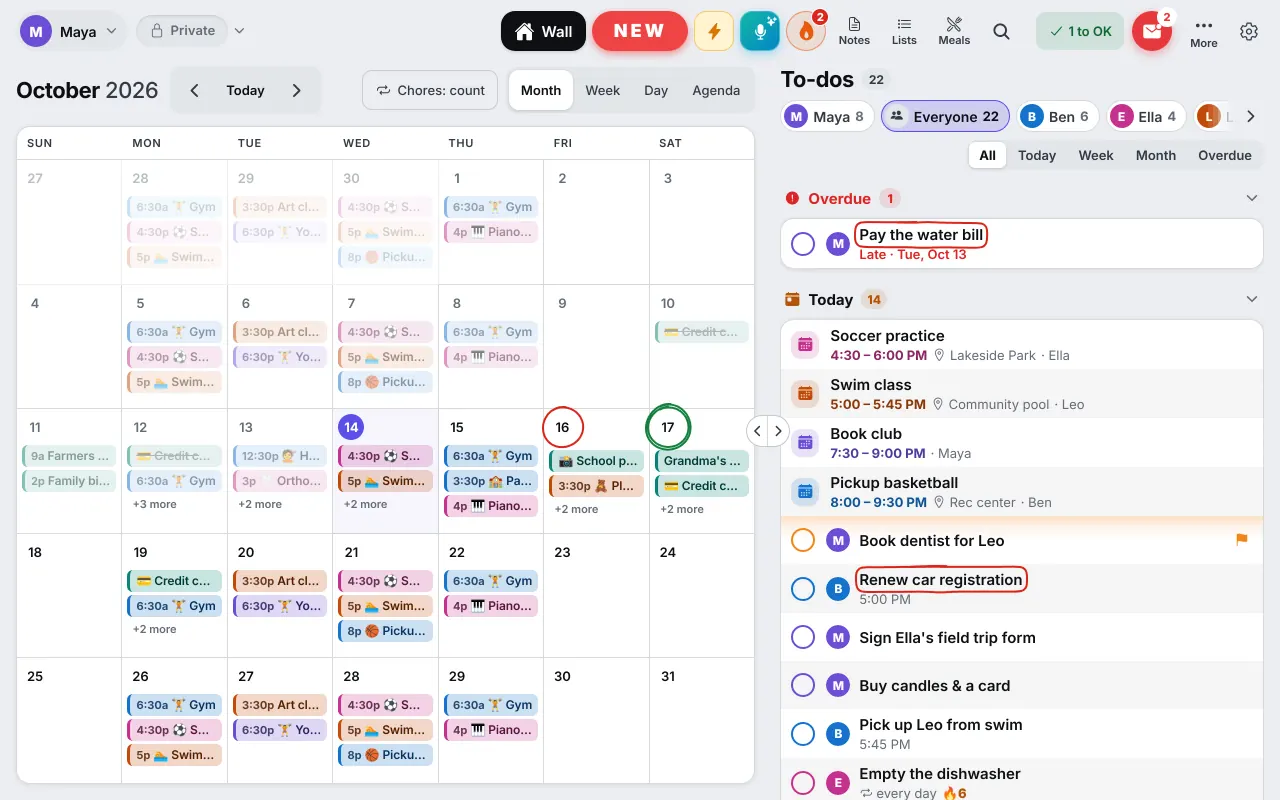Check off 'Pick up Leo from swim'
This screenshot has width=1280, height=800.
click(x=803, y=734)
